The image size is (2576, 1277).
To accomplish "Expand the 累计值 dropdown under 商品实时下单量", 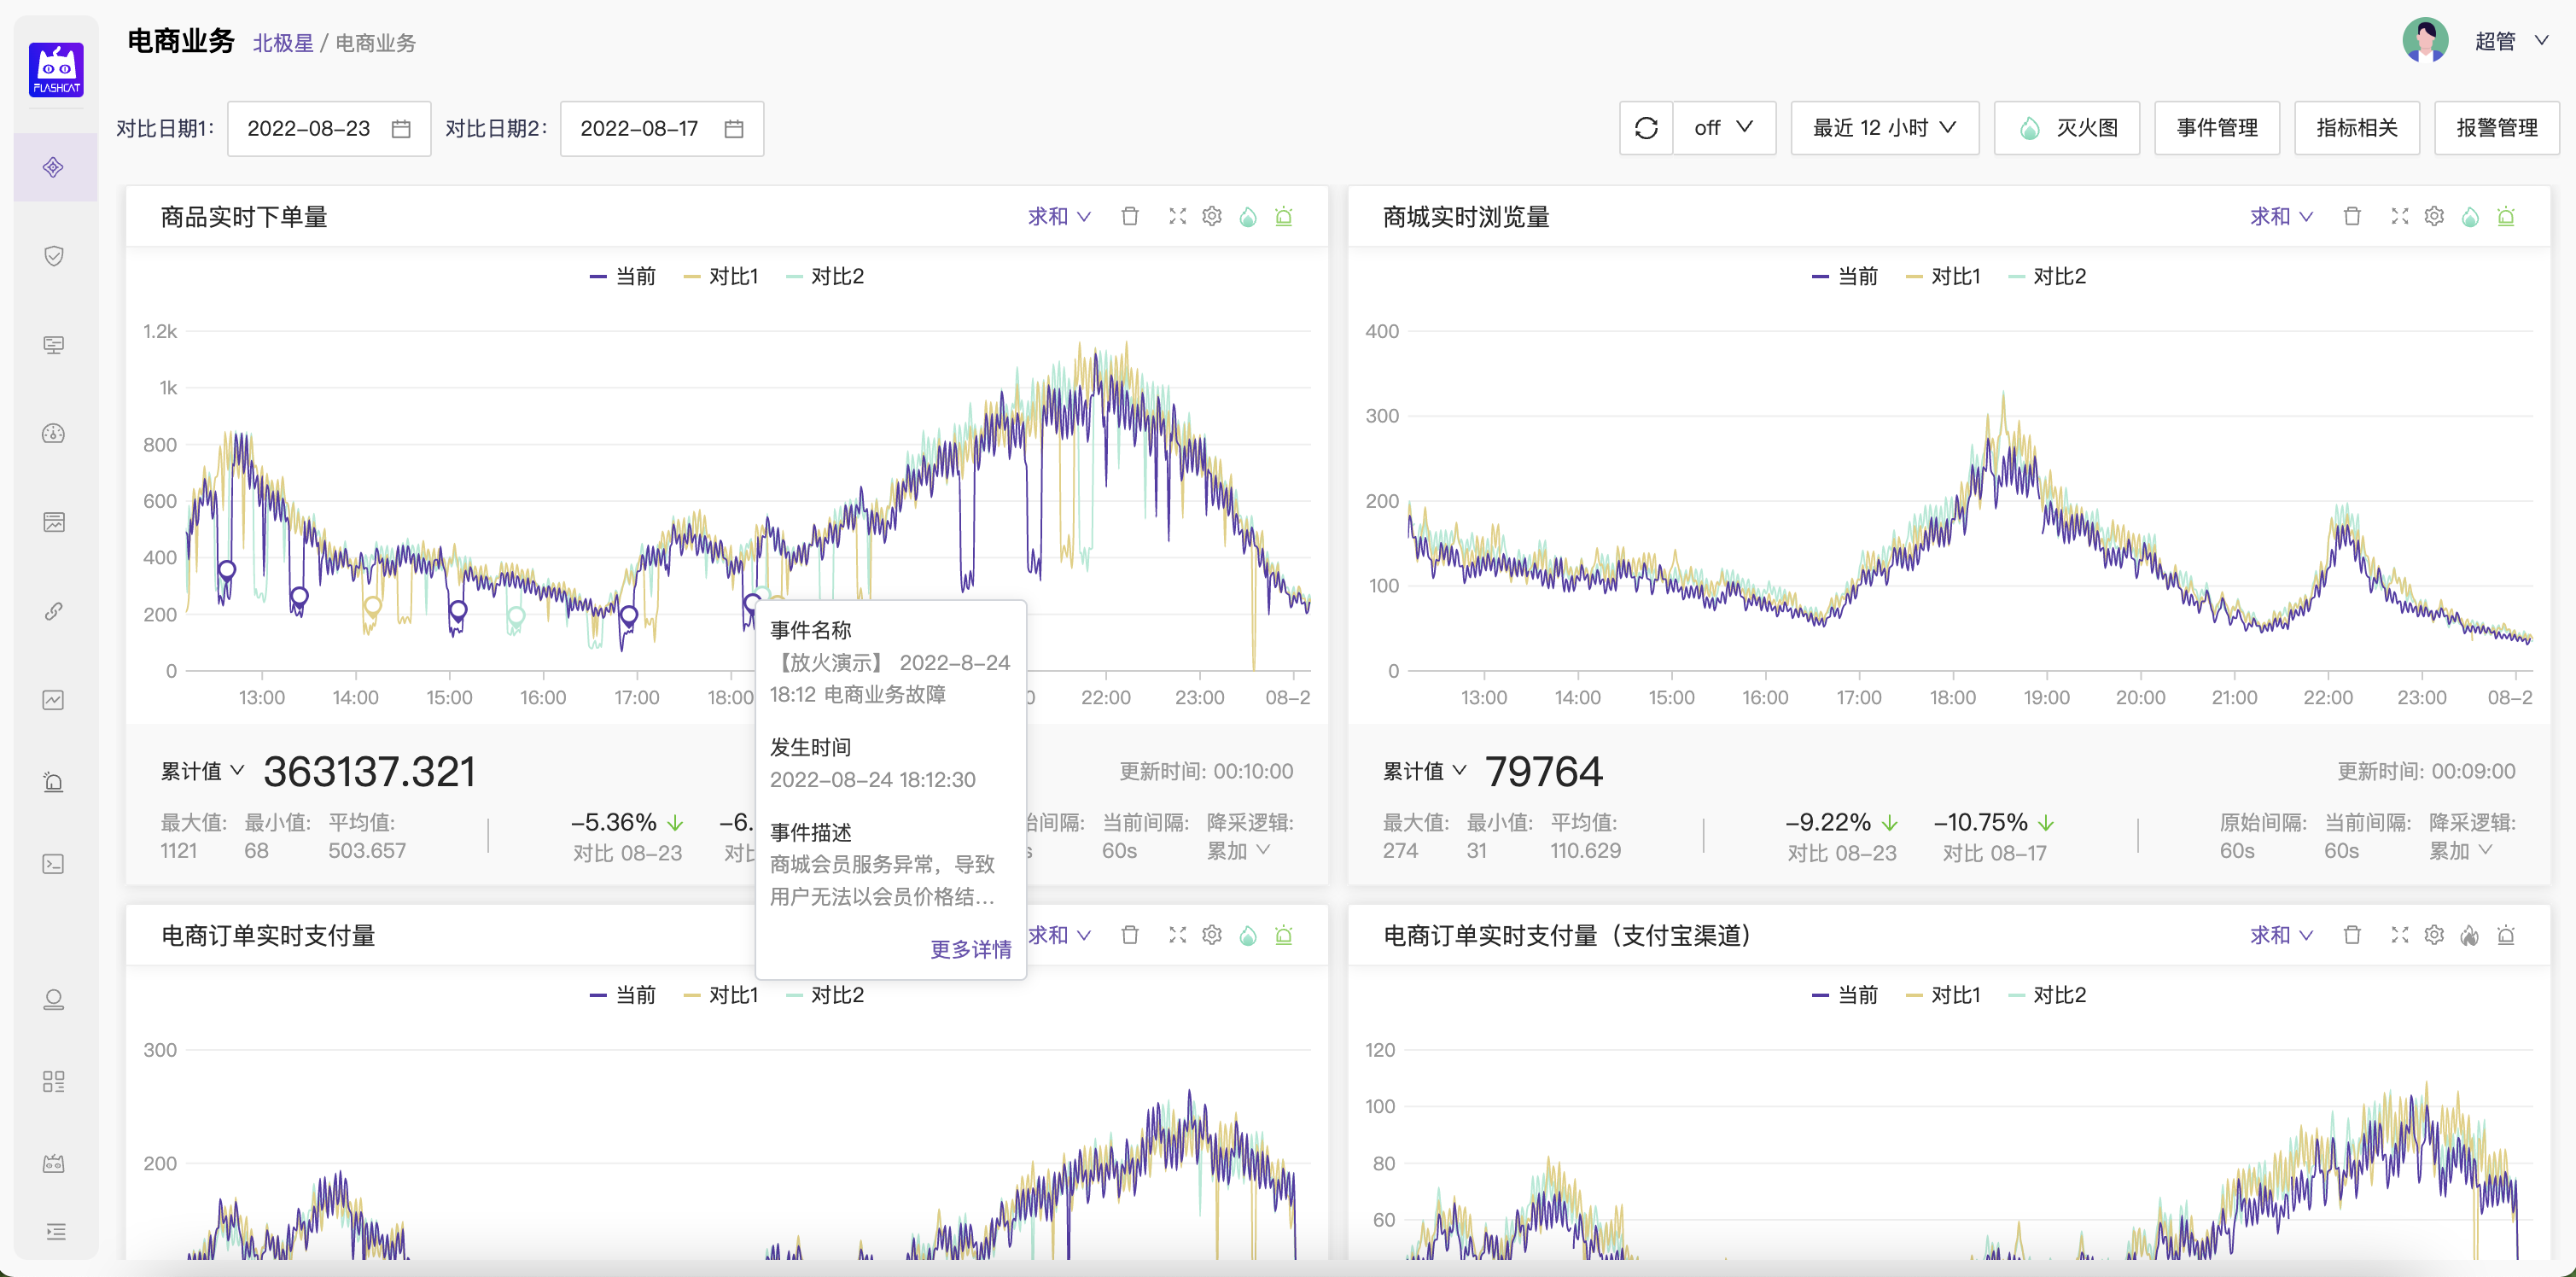I will pyautogui.click(x=200, y=771).
